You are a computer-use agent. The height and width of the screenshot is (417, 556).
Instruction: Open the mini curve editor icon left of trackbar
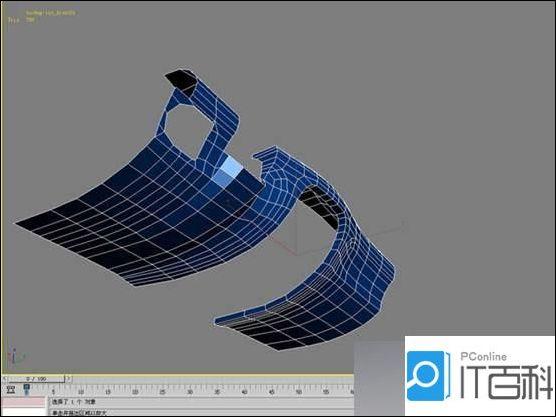pos(11,390)
